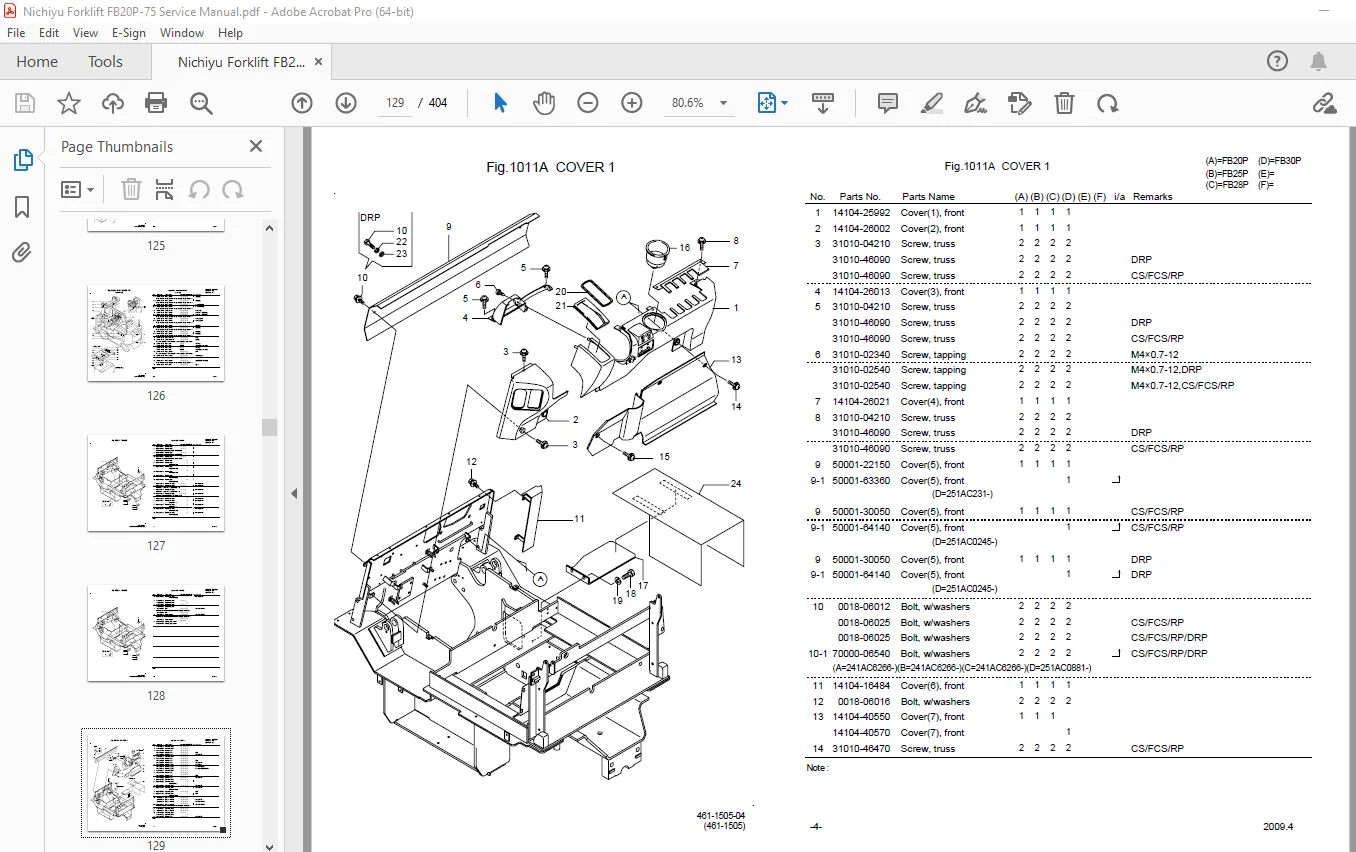
Task: Click the date text 2009.4
Action: [x=1278, y=827]
